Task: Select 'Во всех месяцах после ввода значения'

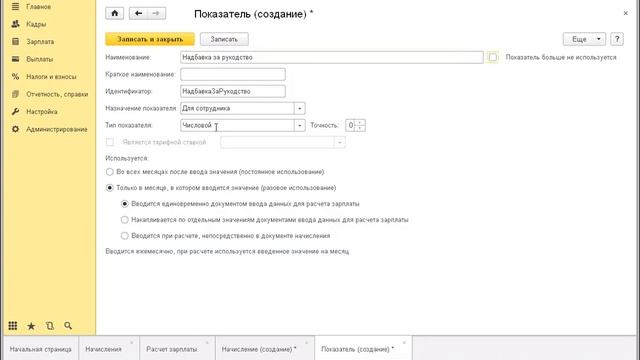Action: click(x=109, y=172)
